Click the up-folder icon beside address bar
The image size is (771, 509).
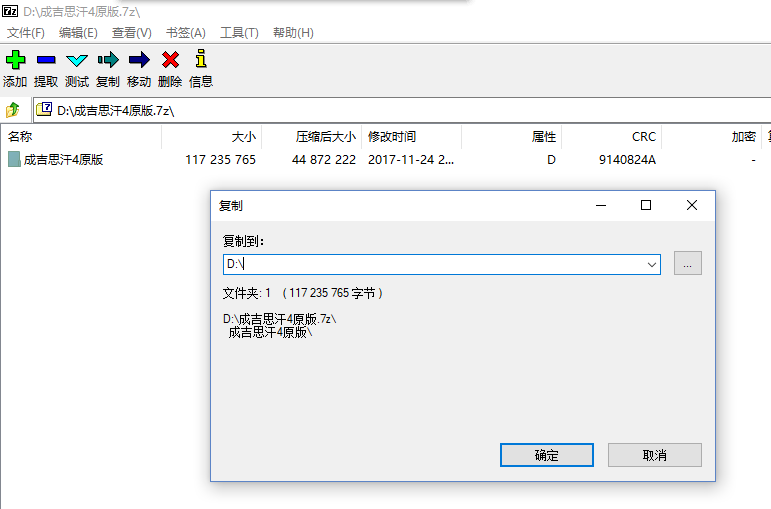(13, 110)
